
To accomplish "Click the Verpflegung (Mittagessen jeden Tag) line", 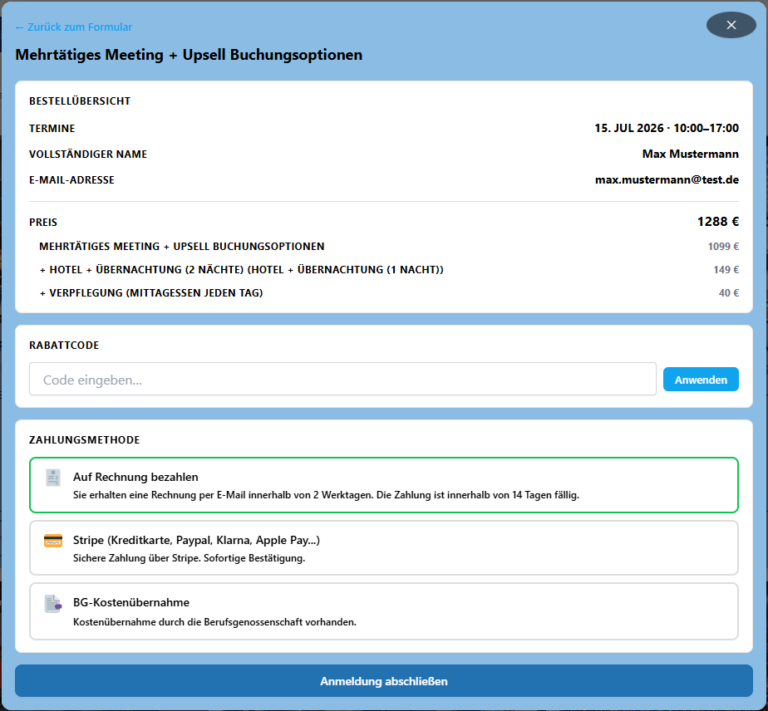I will coord(151,293).
